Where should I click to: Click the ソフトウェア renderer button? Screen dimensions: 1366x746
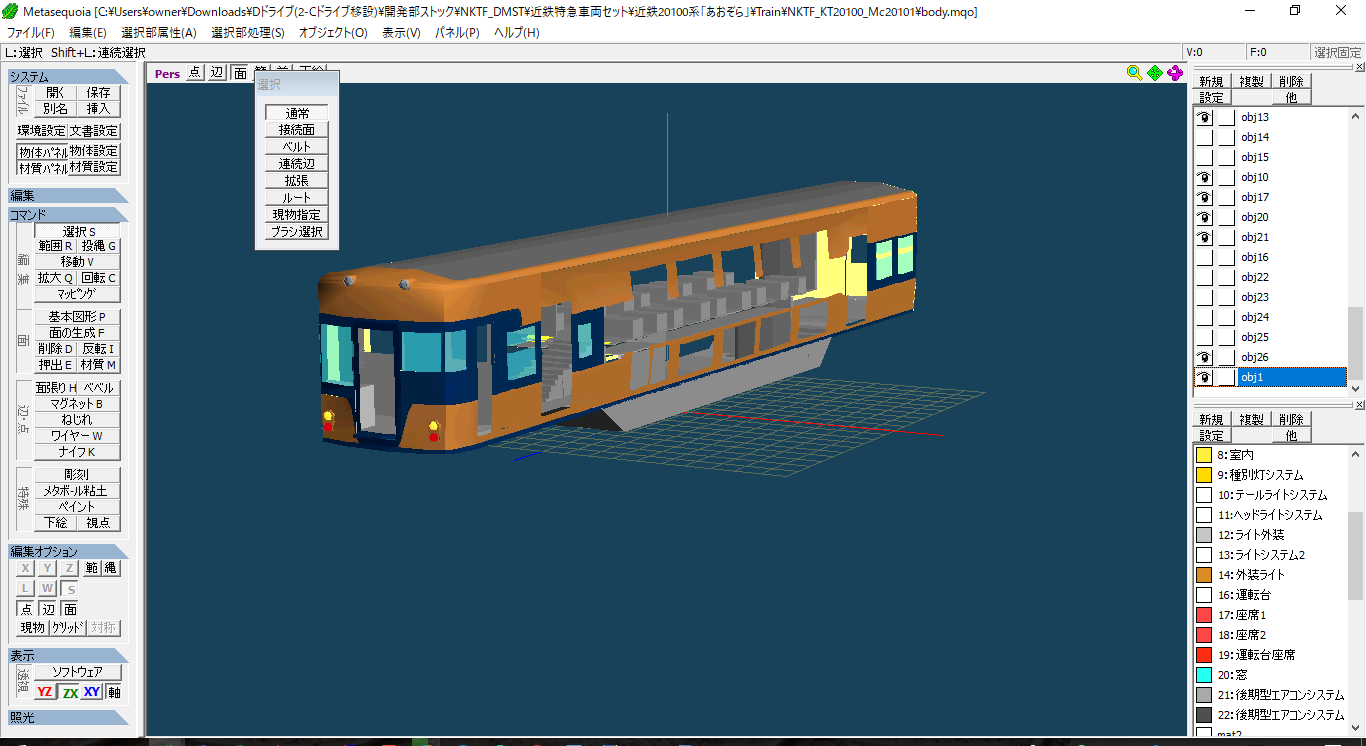coord(77,672)
